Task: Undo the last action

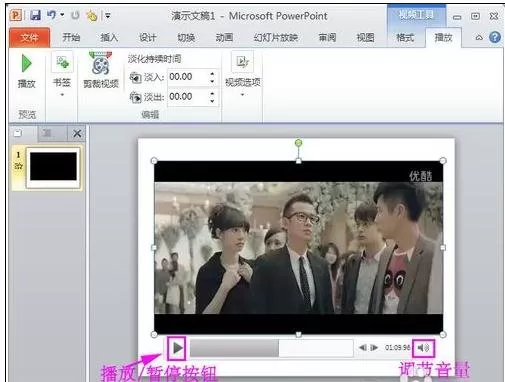Action: [51, 15]
